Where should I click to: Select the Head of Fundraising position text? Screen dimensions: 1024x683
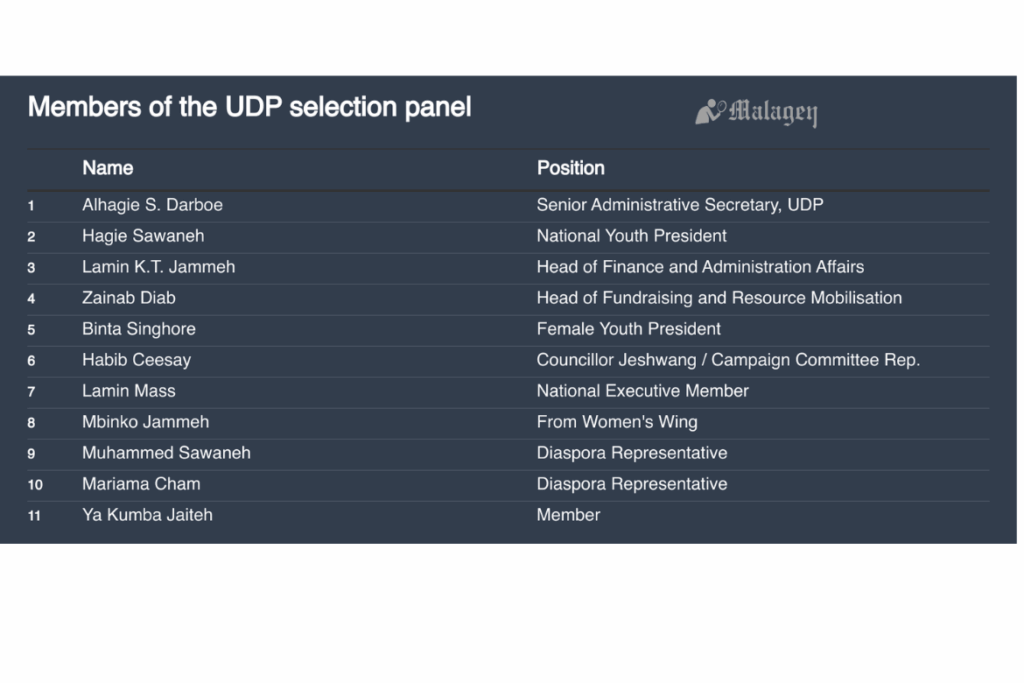(719, 298)
